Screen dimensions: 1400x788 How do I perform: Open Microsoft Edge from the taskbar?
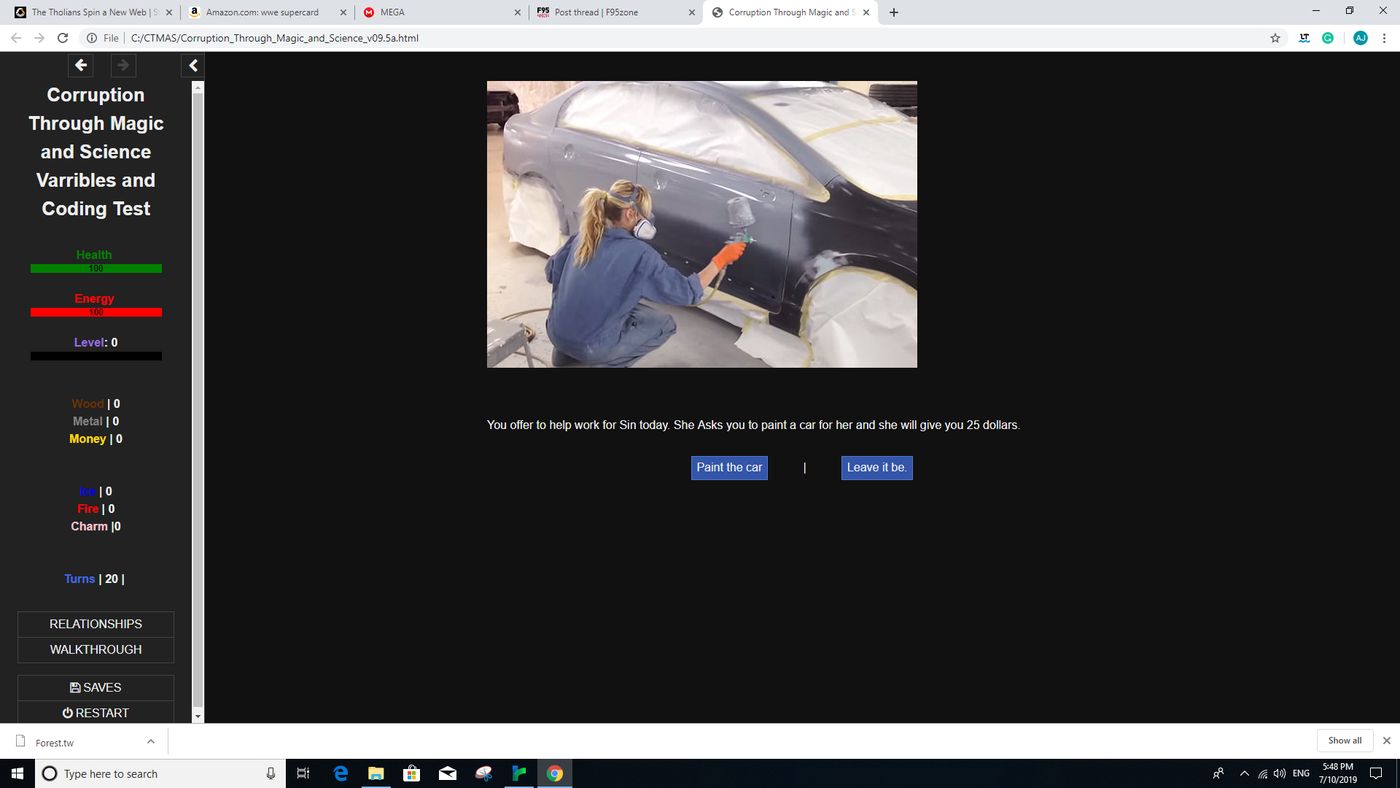(340, 773)
